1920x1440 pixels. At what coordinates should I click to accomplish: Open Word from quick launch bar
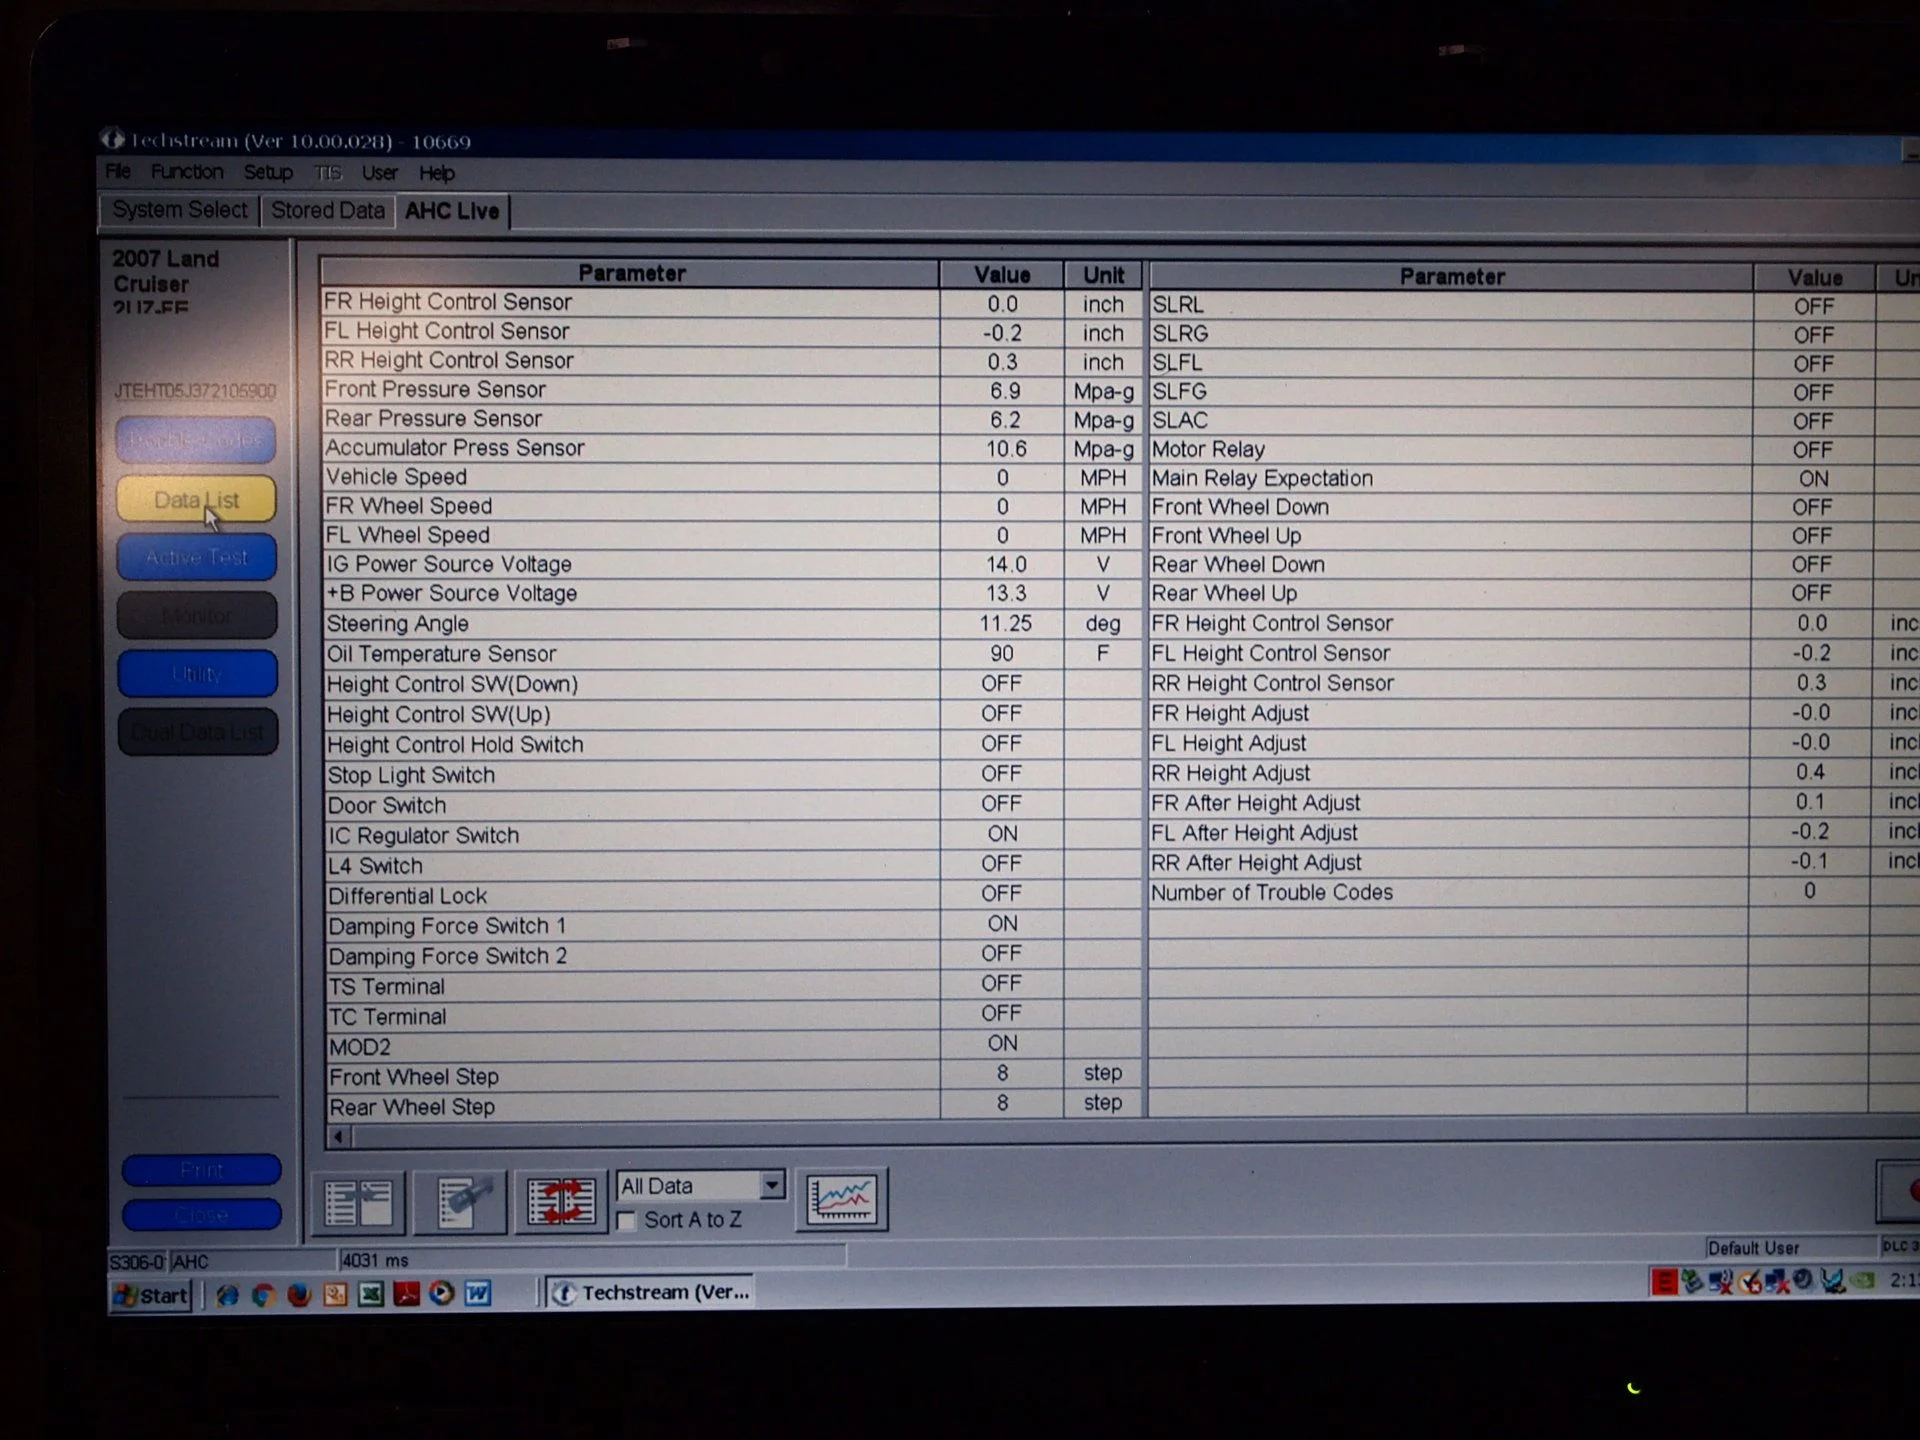(478, 1294)
